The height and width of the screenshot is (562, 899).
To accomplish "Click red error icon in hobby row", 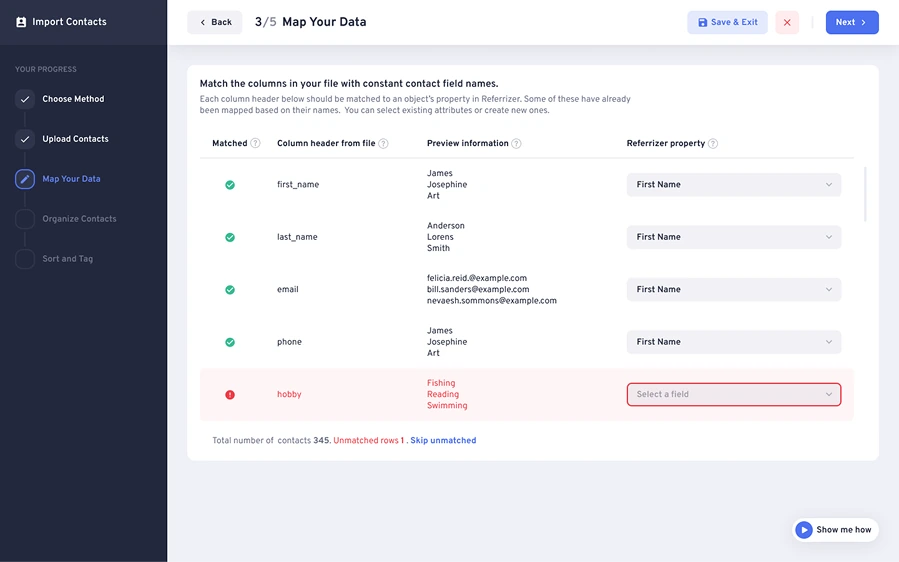I will [x=230, y=395].
